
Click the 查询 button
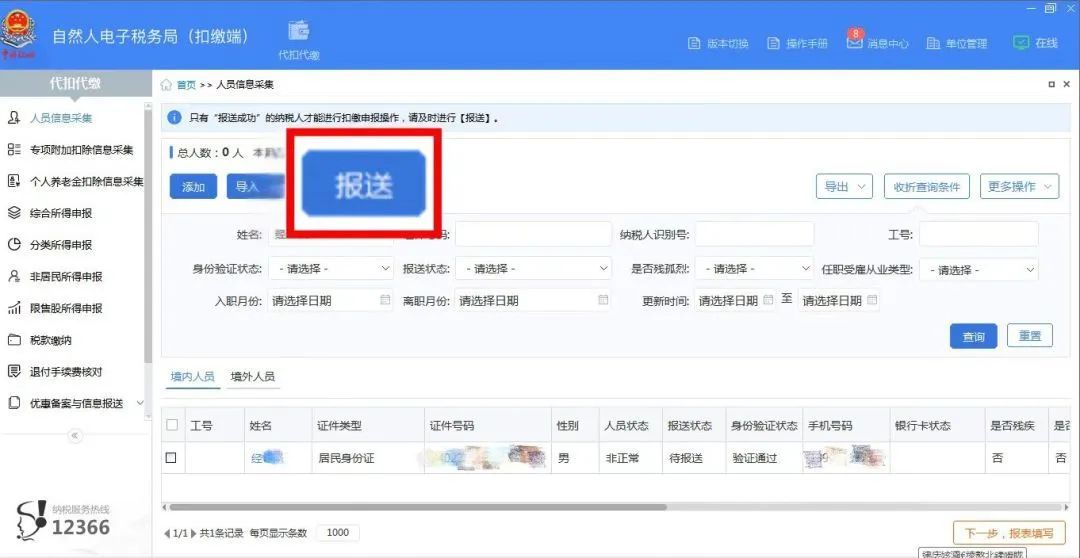[x=973, y=336]
